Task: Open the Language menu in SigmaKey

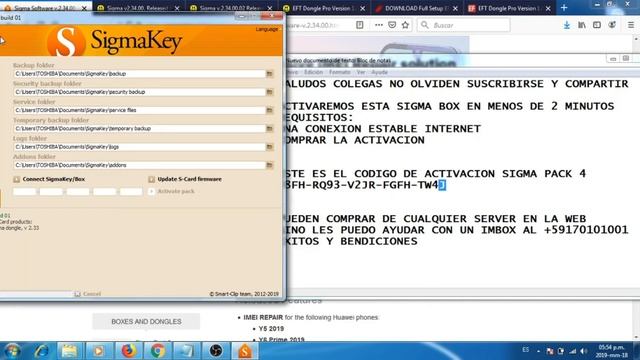Action: click(267, 29)
